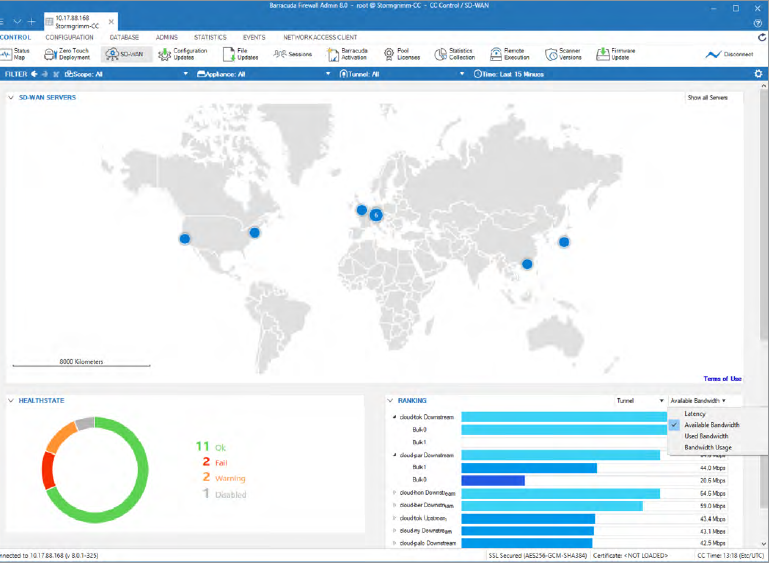Image resolution: width=770 pixels, height=563 pixels.
Task: Select the SD-WAN toolbar button
Action: coord(125,54)
